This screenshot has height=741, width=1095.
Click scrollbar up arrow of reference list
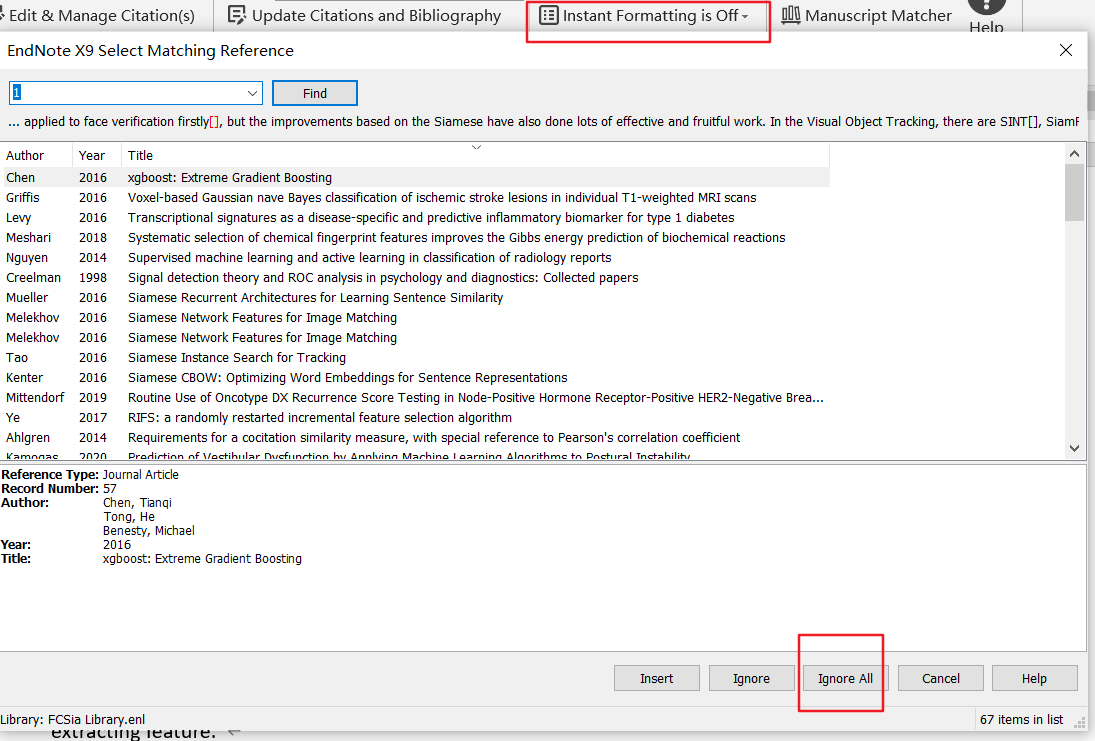click(x=1074, y=154)
